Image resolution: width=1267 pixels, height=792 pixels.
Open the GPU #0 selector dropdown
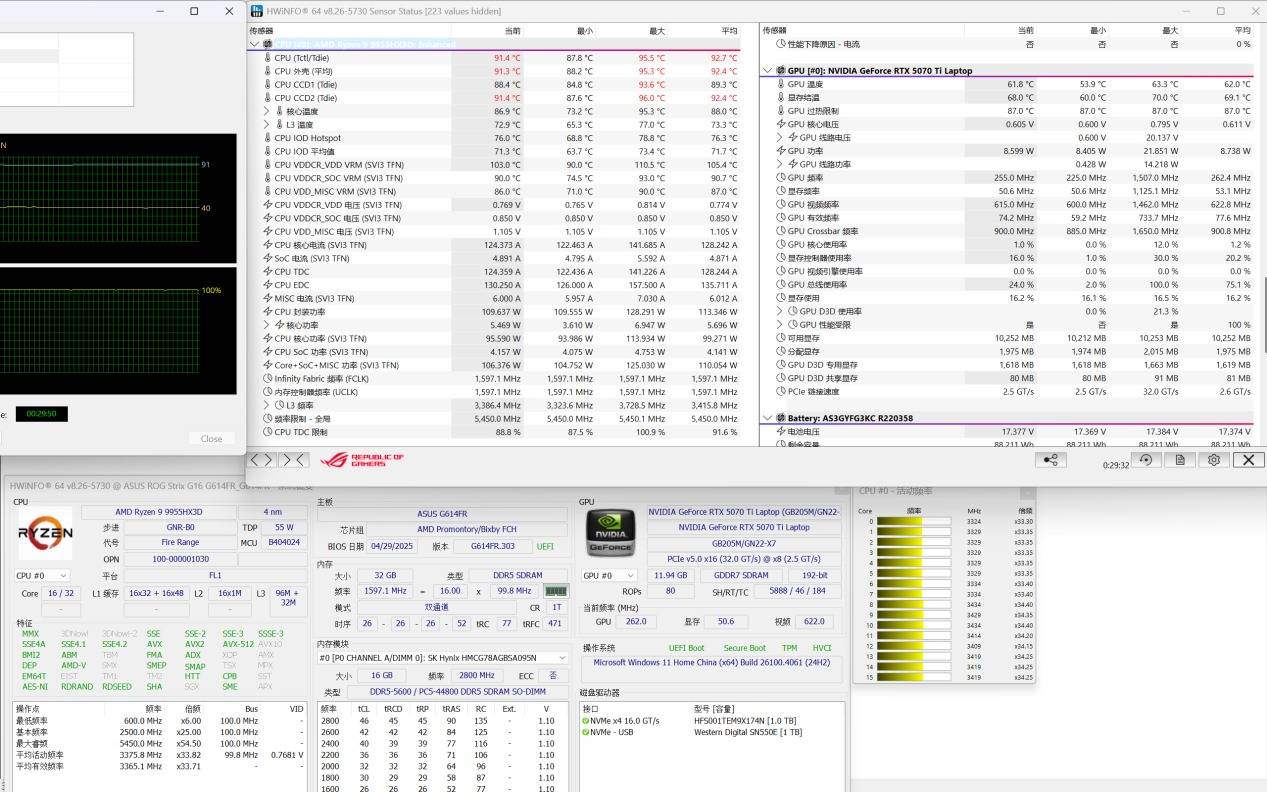tap(609, 576)
